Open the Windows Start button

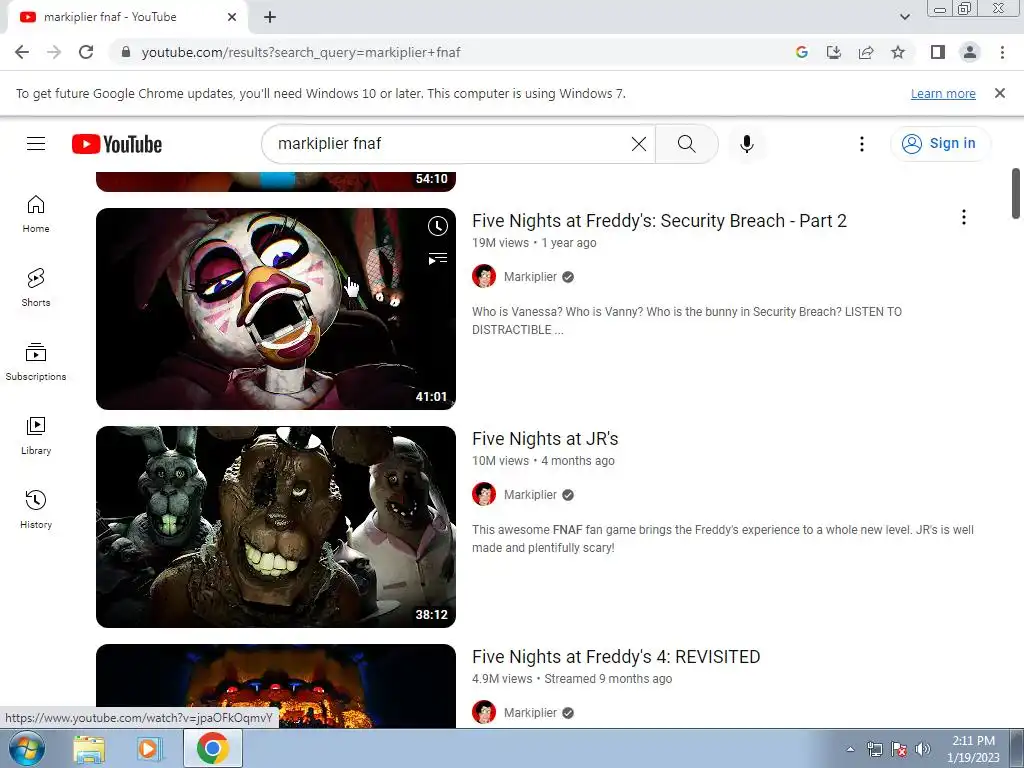[27, 748]
